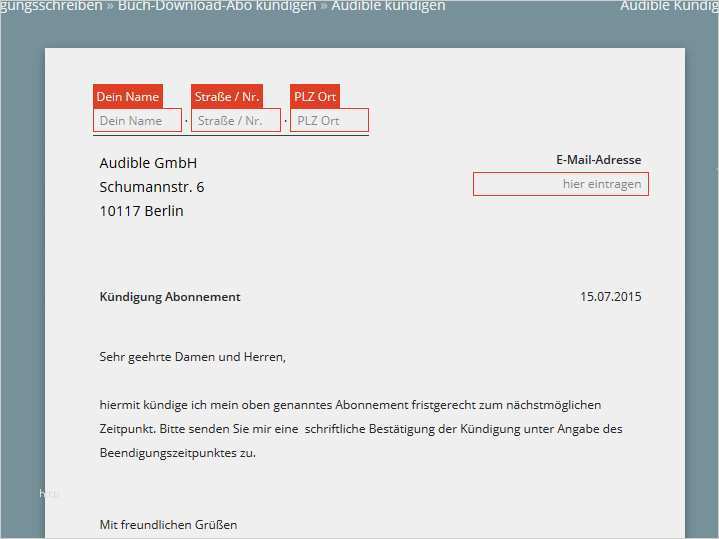Click the address line 'Schumannstr. 6'
Viewport: 719px width, 539px height.
(152, 187)
